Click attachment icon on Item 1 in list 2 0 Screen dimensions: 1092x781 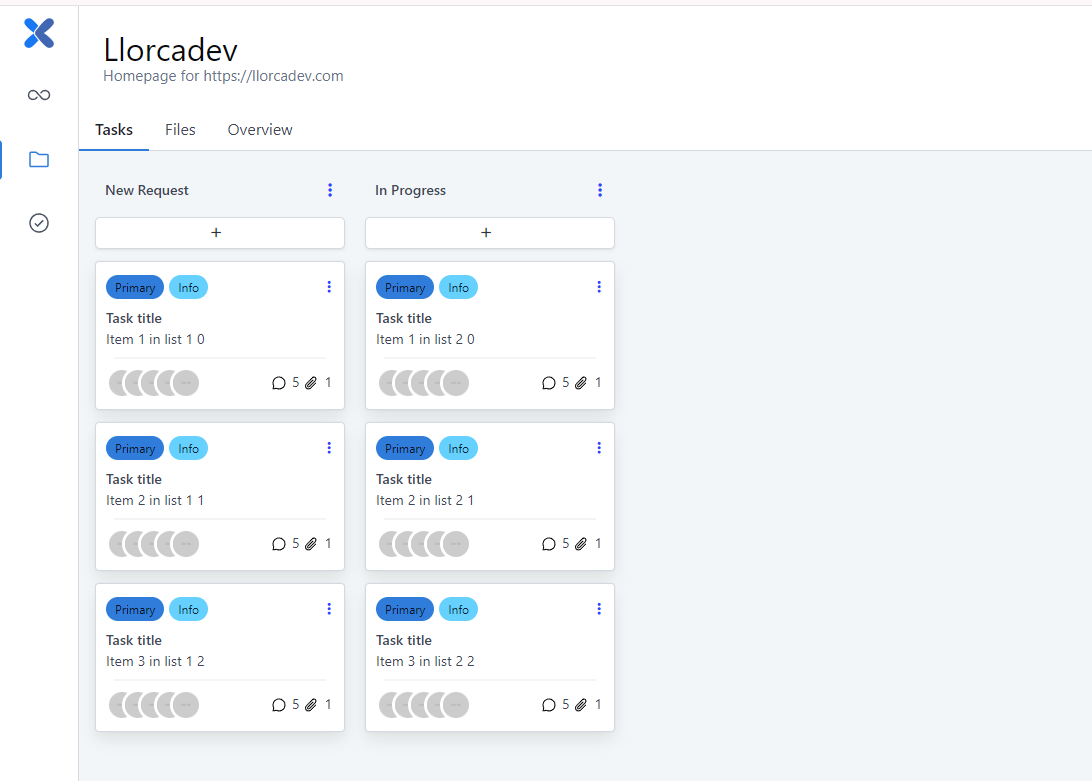581,383
